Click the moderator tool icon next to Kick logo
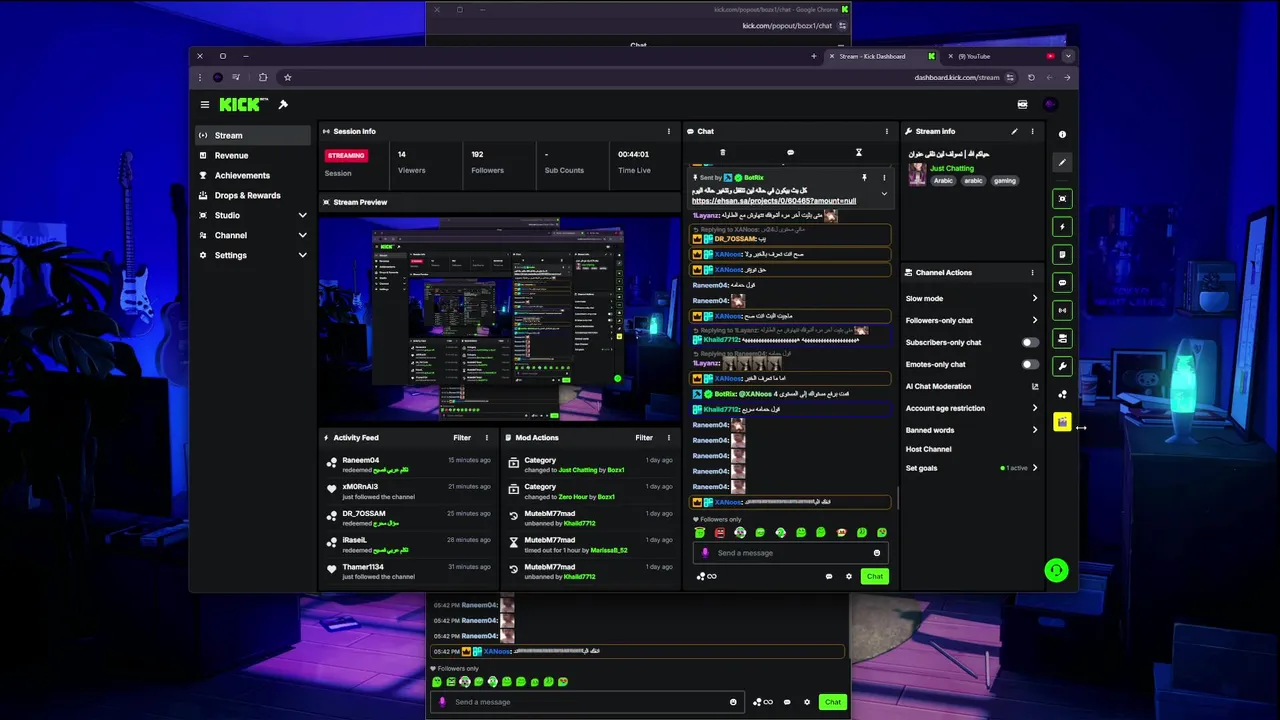The image size is (1280, 720). pos(283,104)
